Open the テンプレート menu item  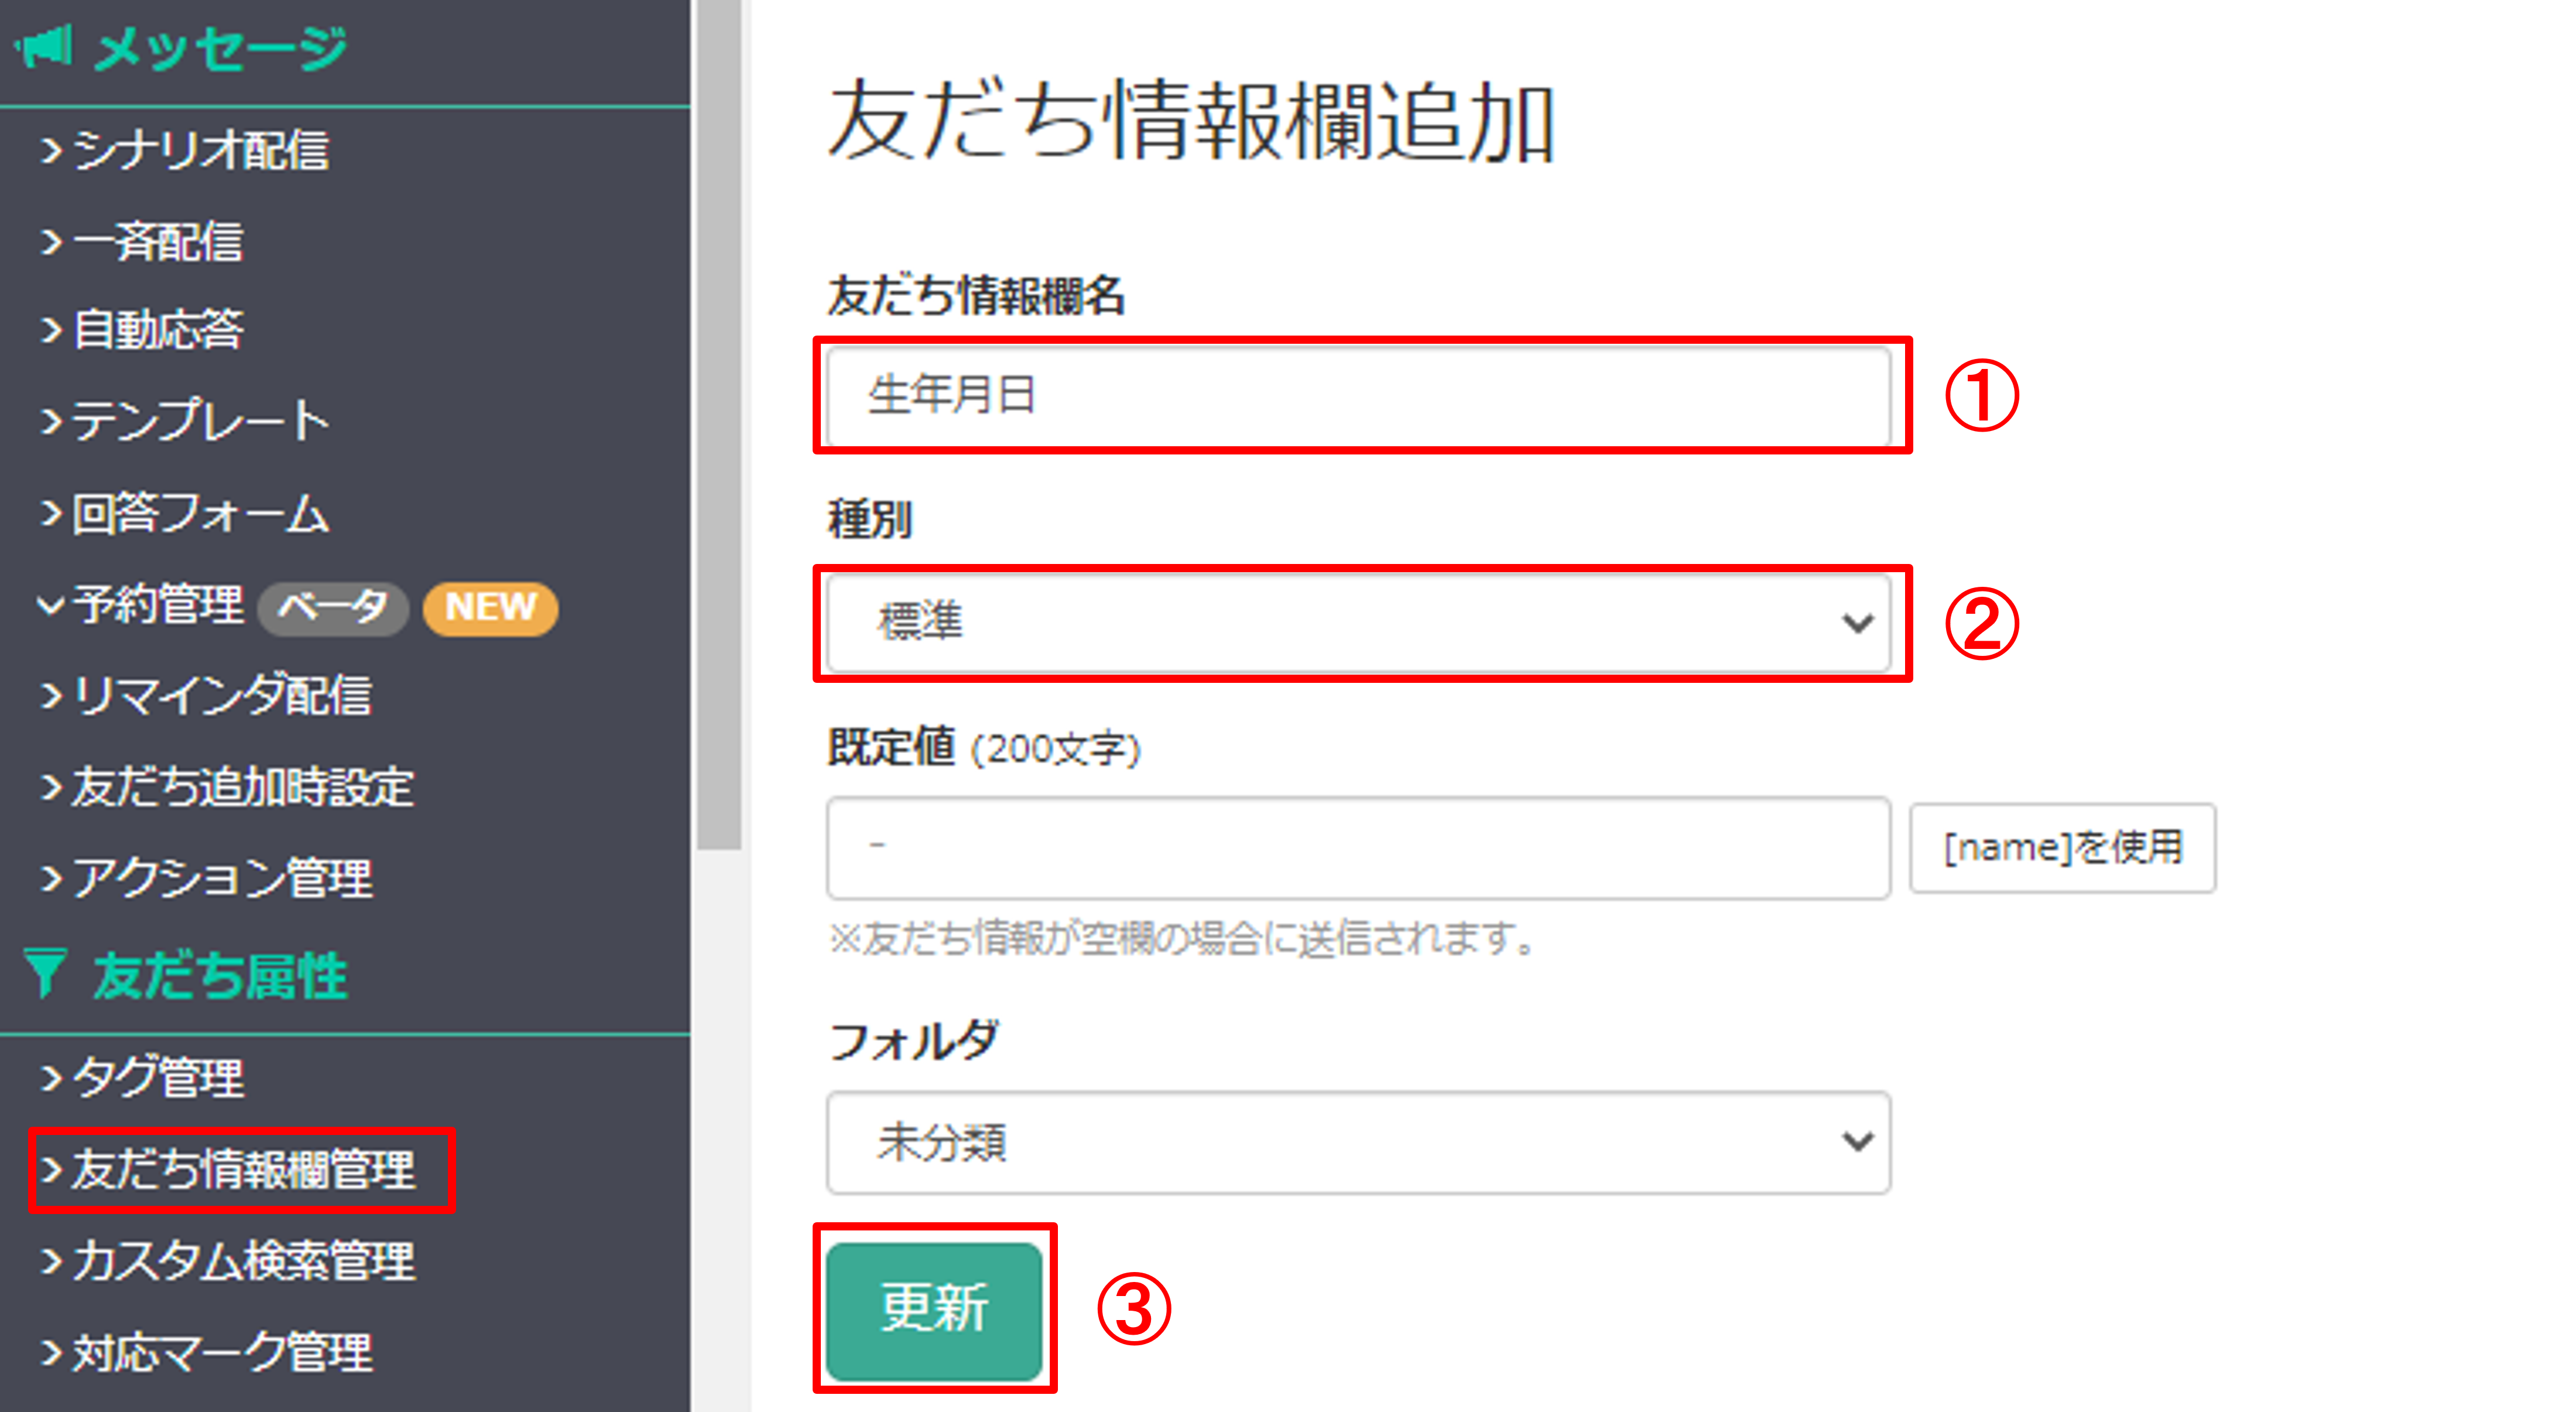click(x=200, y=421)
